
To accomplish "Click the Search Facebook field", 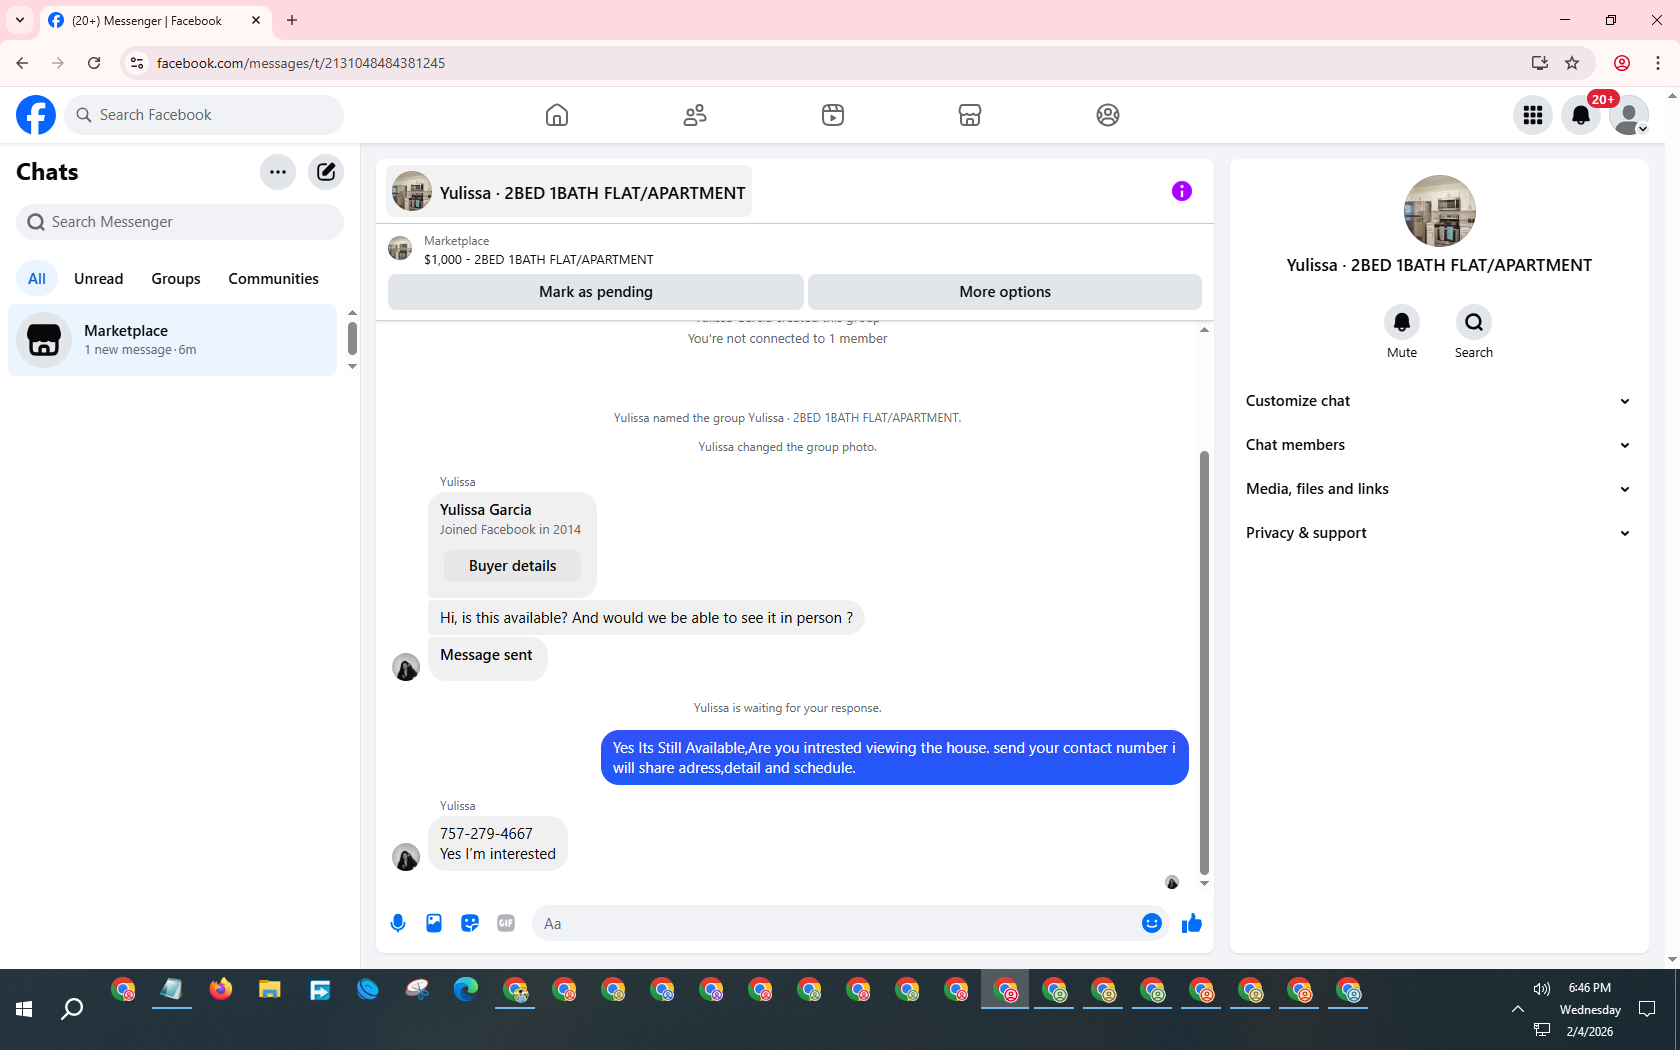I will click(x=204, y=115).
